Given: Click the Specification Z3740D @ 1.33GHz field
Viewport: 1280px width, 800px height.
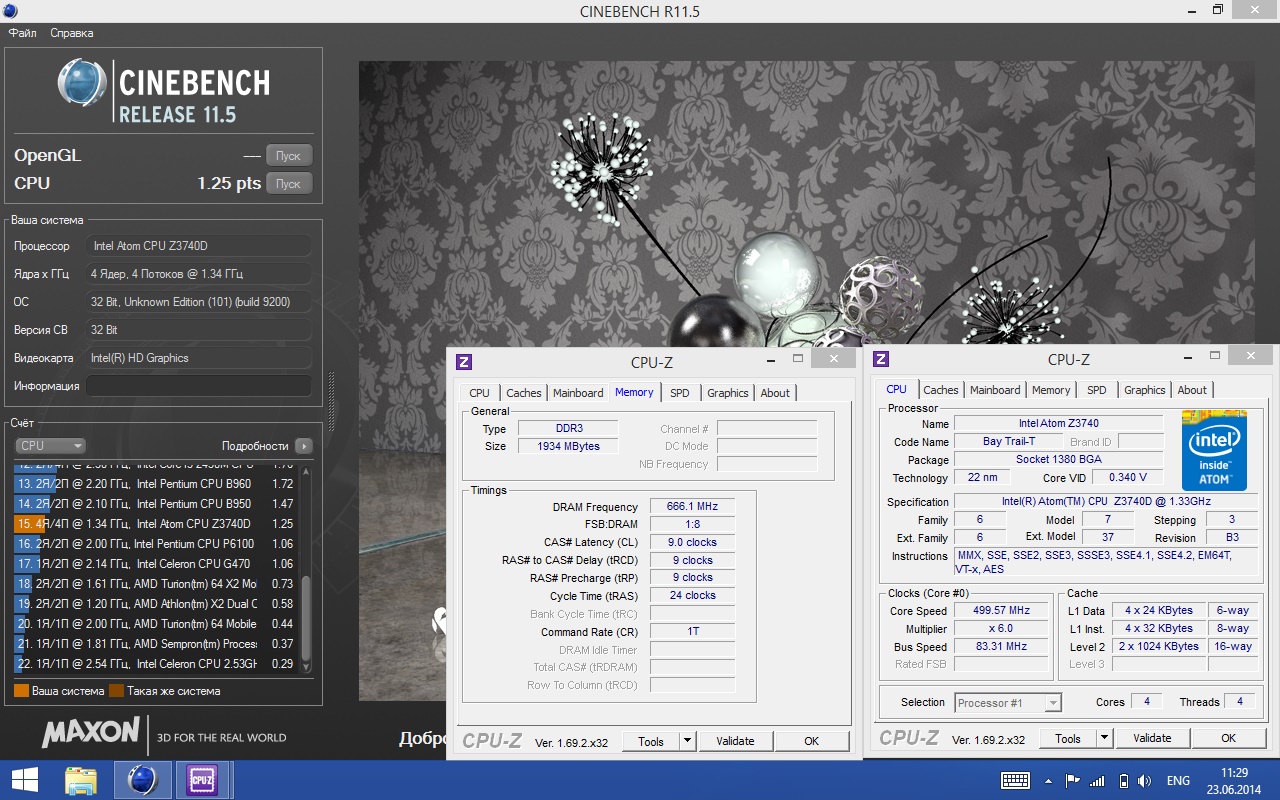Looking at the screenshot, I should 1106,502.
